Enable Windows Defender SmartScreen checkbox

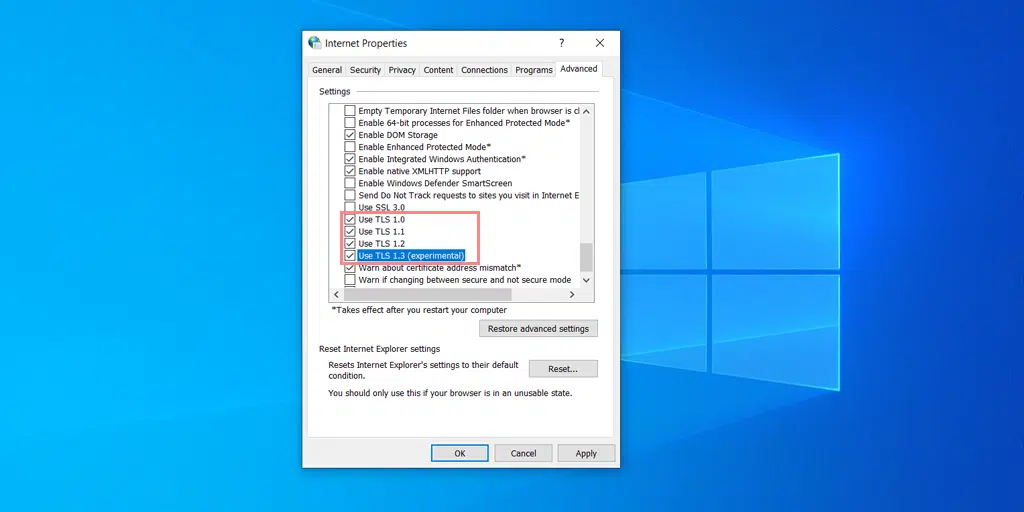(x=350, y=183)
